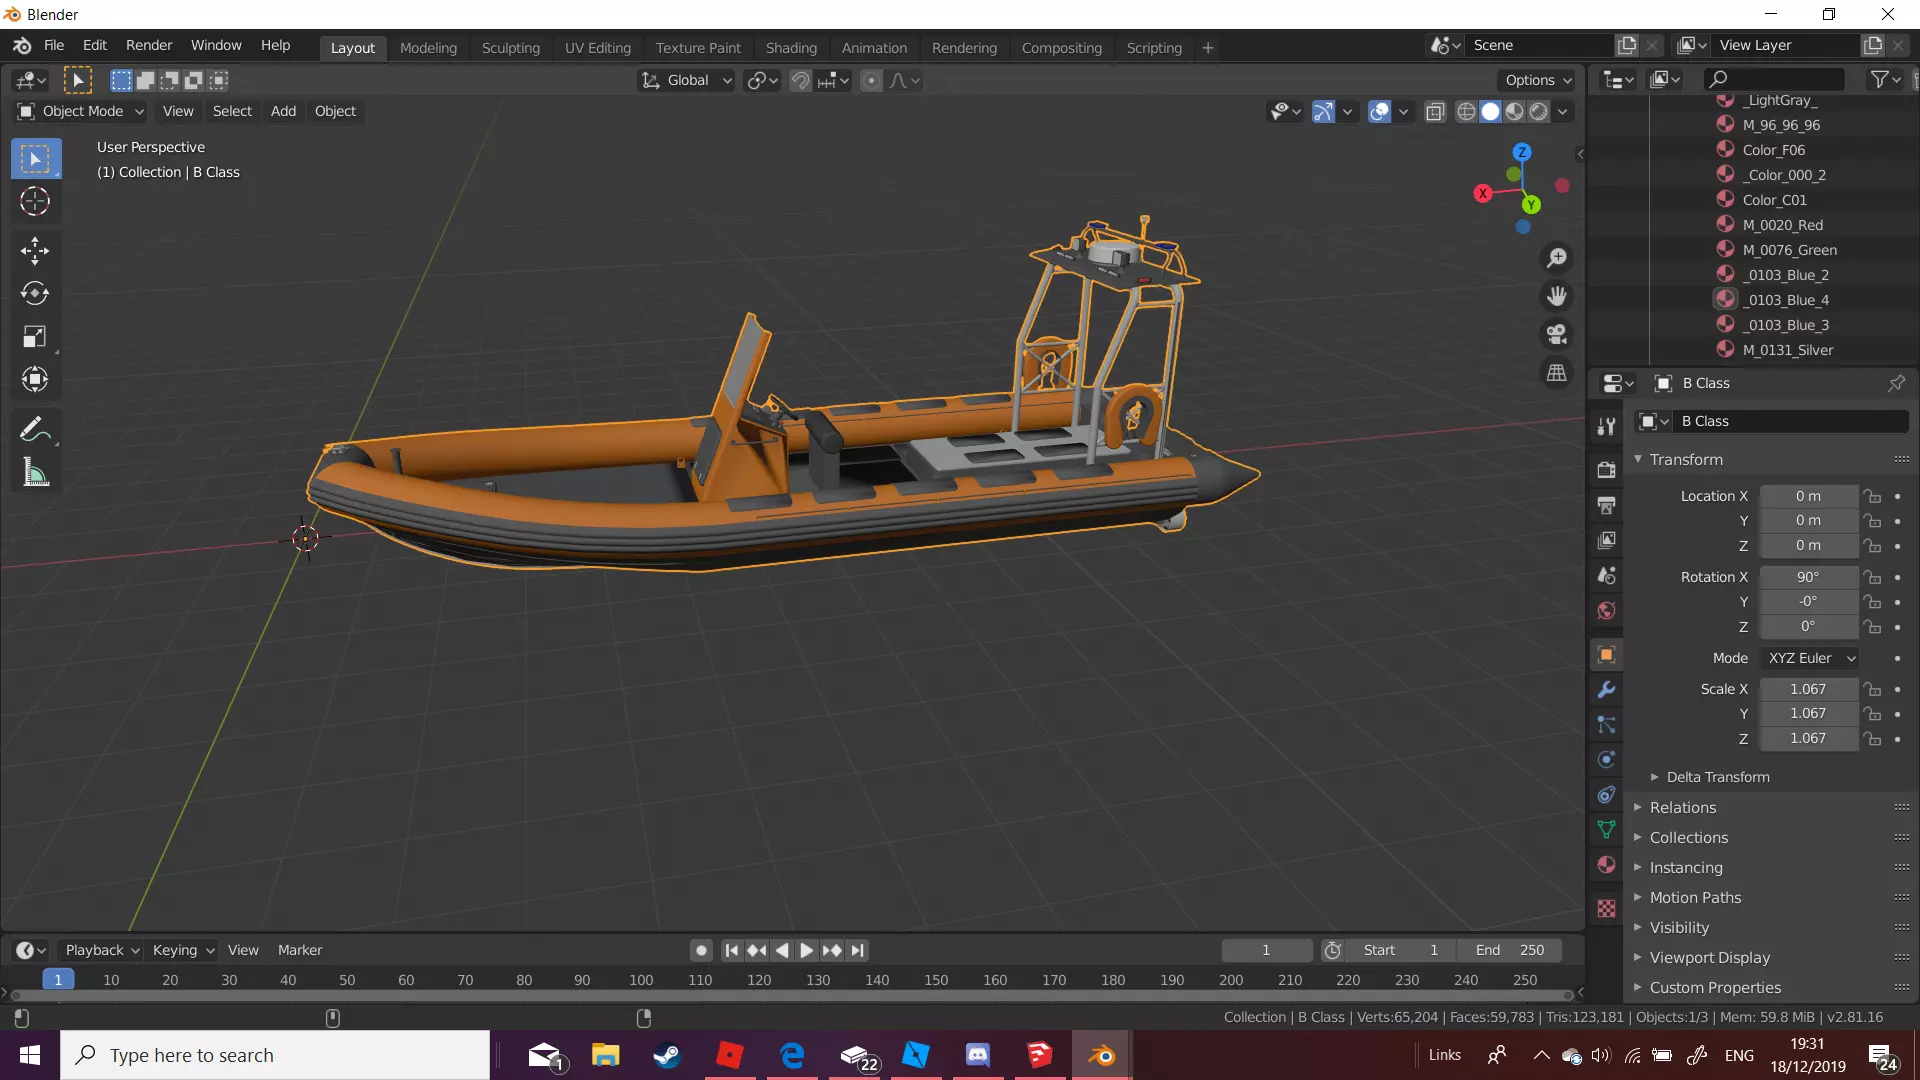Image resolution: width=1920 pixels, height=1080 pixels.
Task: Toggle camera view in viewport
Action: (1557, 335)
